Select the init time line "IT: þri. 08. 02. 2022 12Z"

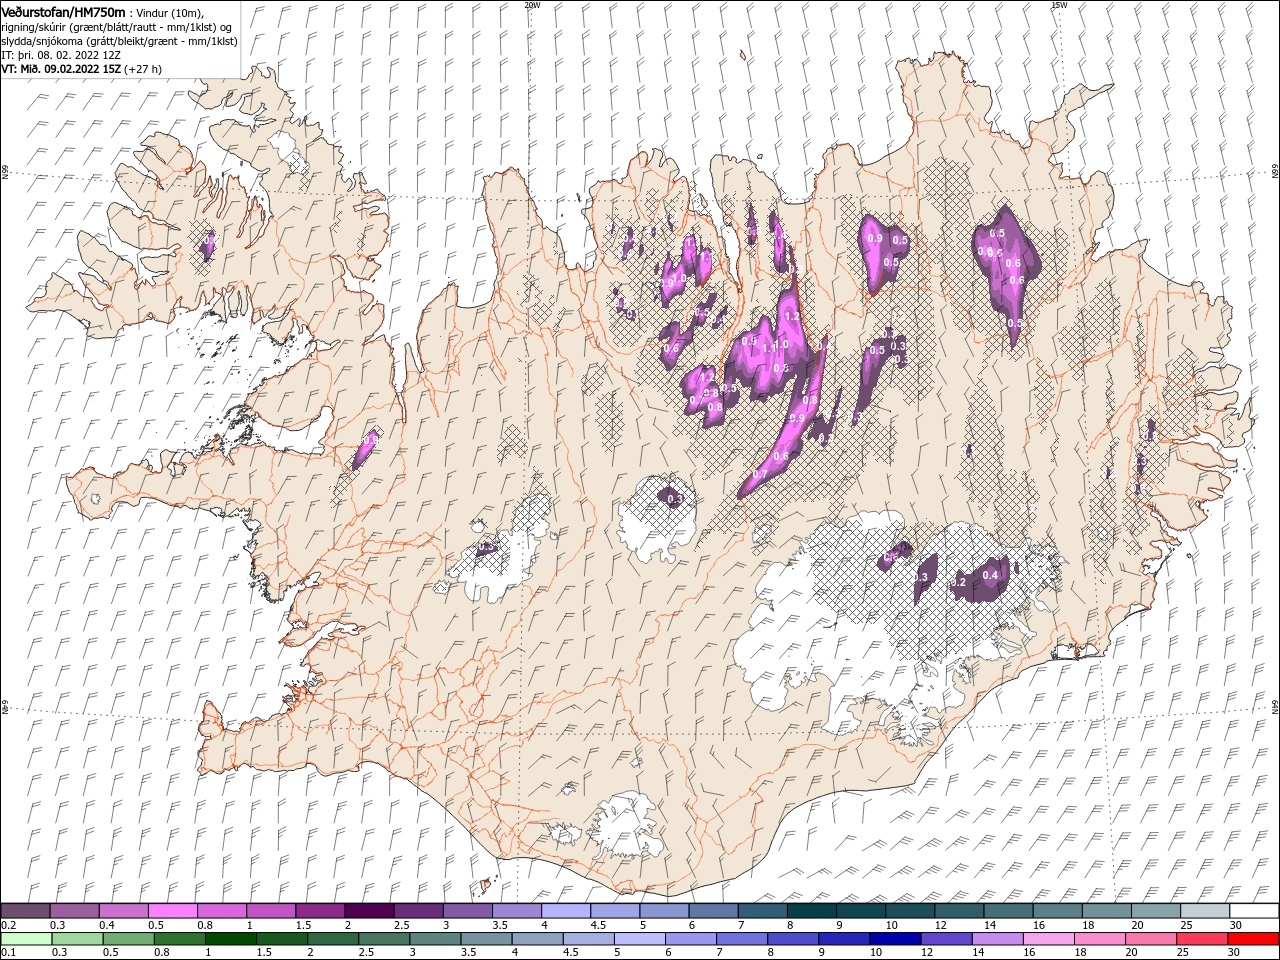61,55
